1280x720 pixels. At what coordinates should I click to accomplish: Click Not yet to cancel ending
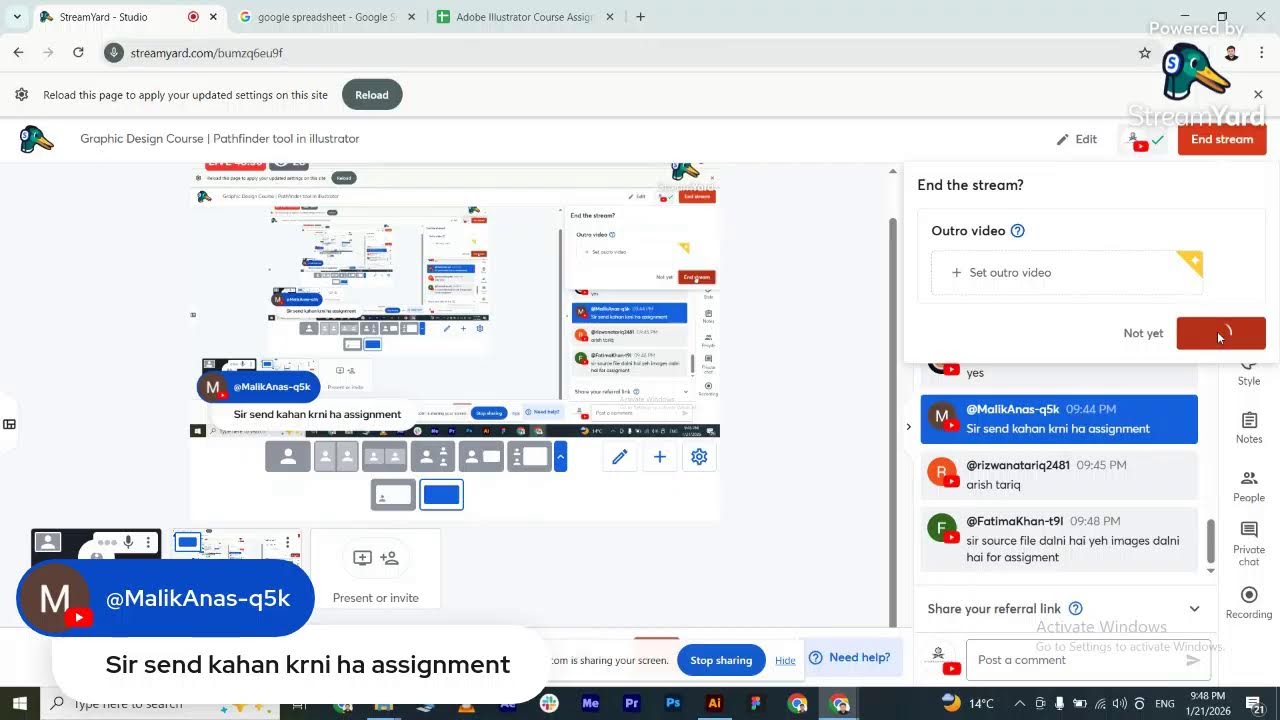tap(1143, 333)
